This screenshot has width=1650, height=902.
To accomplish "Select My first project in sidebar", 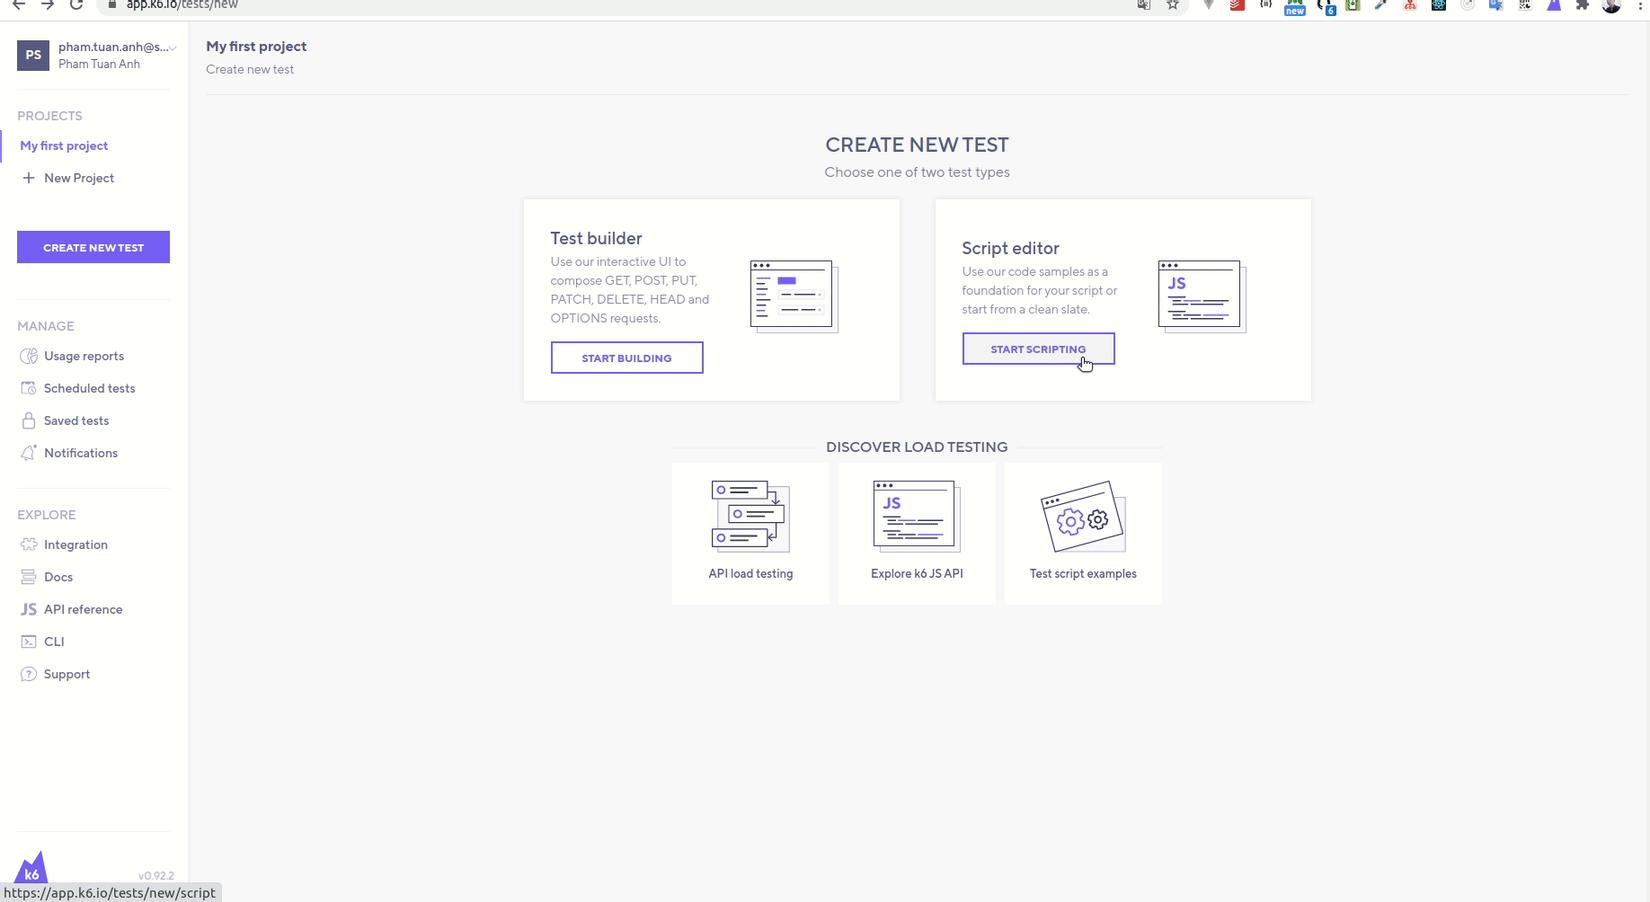I will pyautogui.click(x=64, y=146).
